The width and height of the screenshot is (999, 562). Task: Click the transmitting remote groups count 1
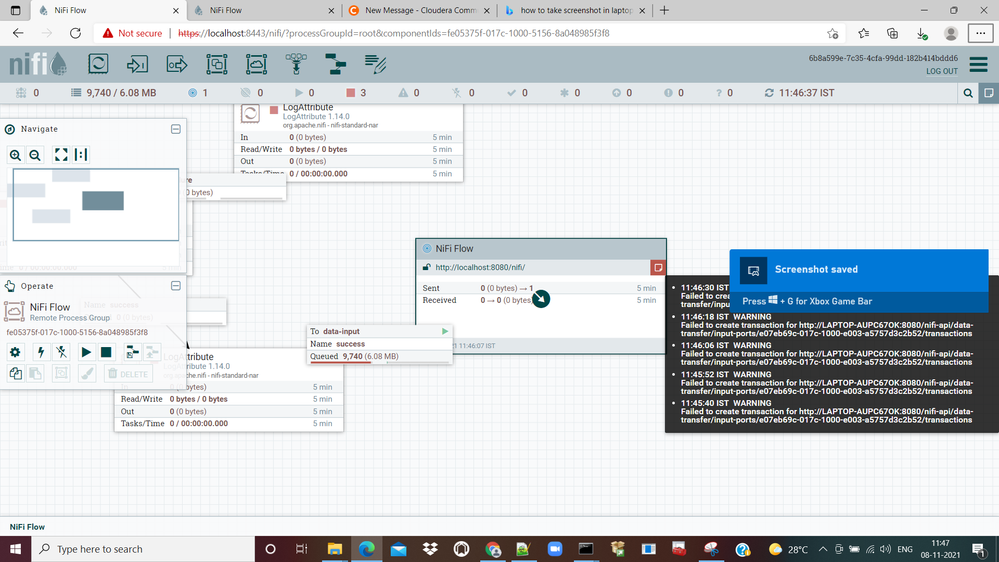point(198,93)
